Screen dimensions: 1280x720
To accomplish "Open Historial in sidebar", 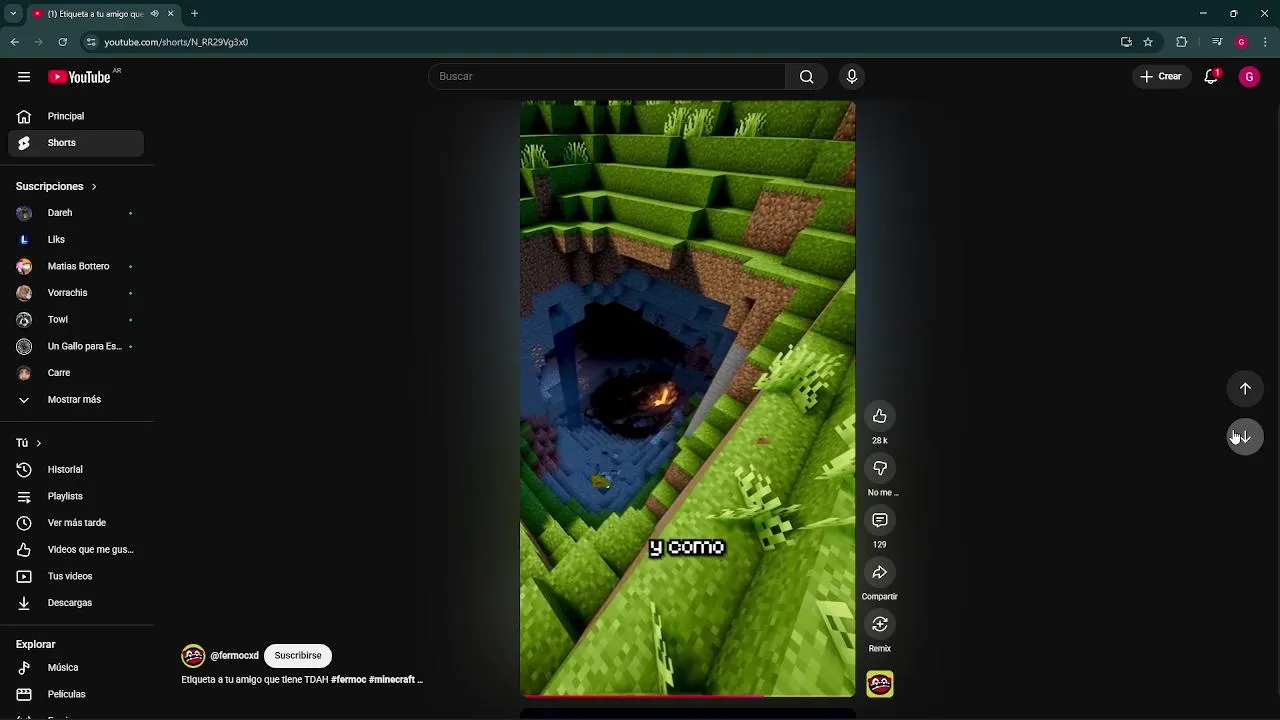I will click(x=76, y=470).
